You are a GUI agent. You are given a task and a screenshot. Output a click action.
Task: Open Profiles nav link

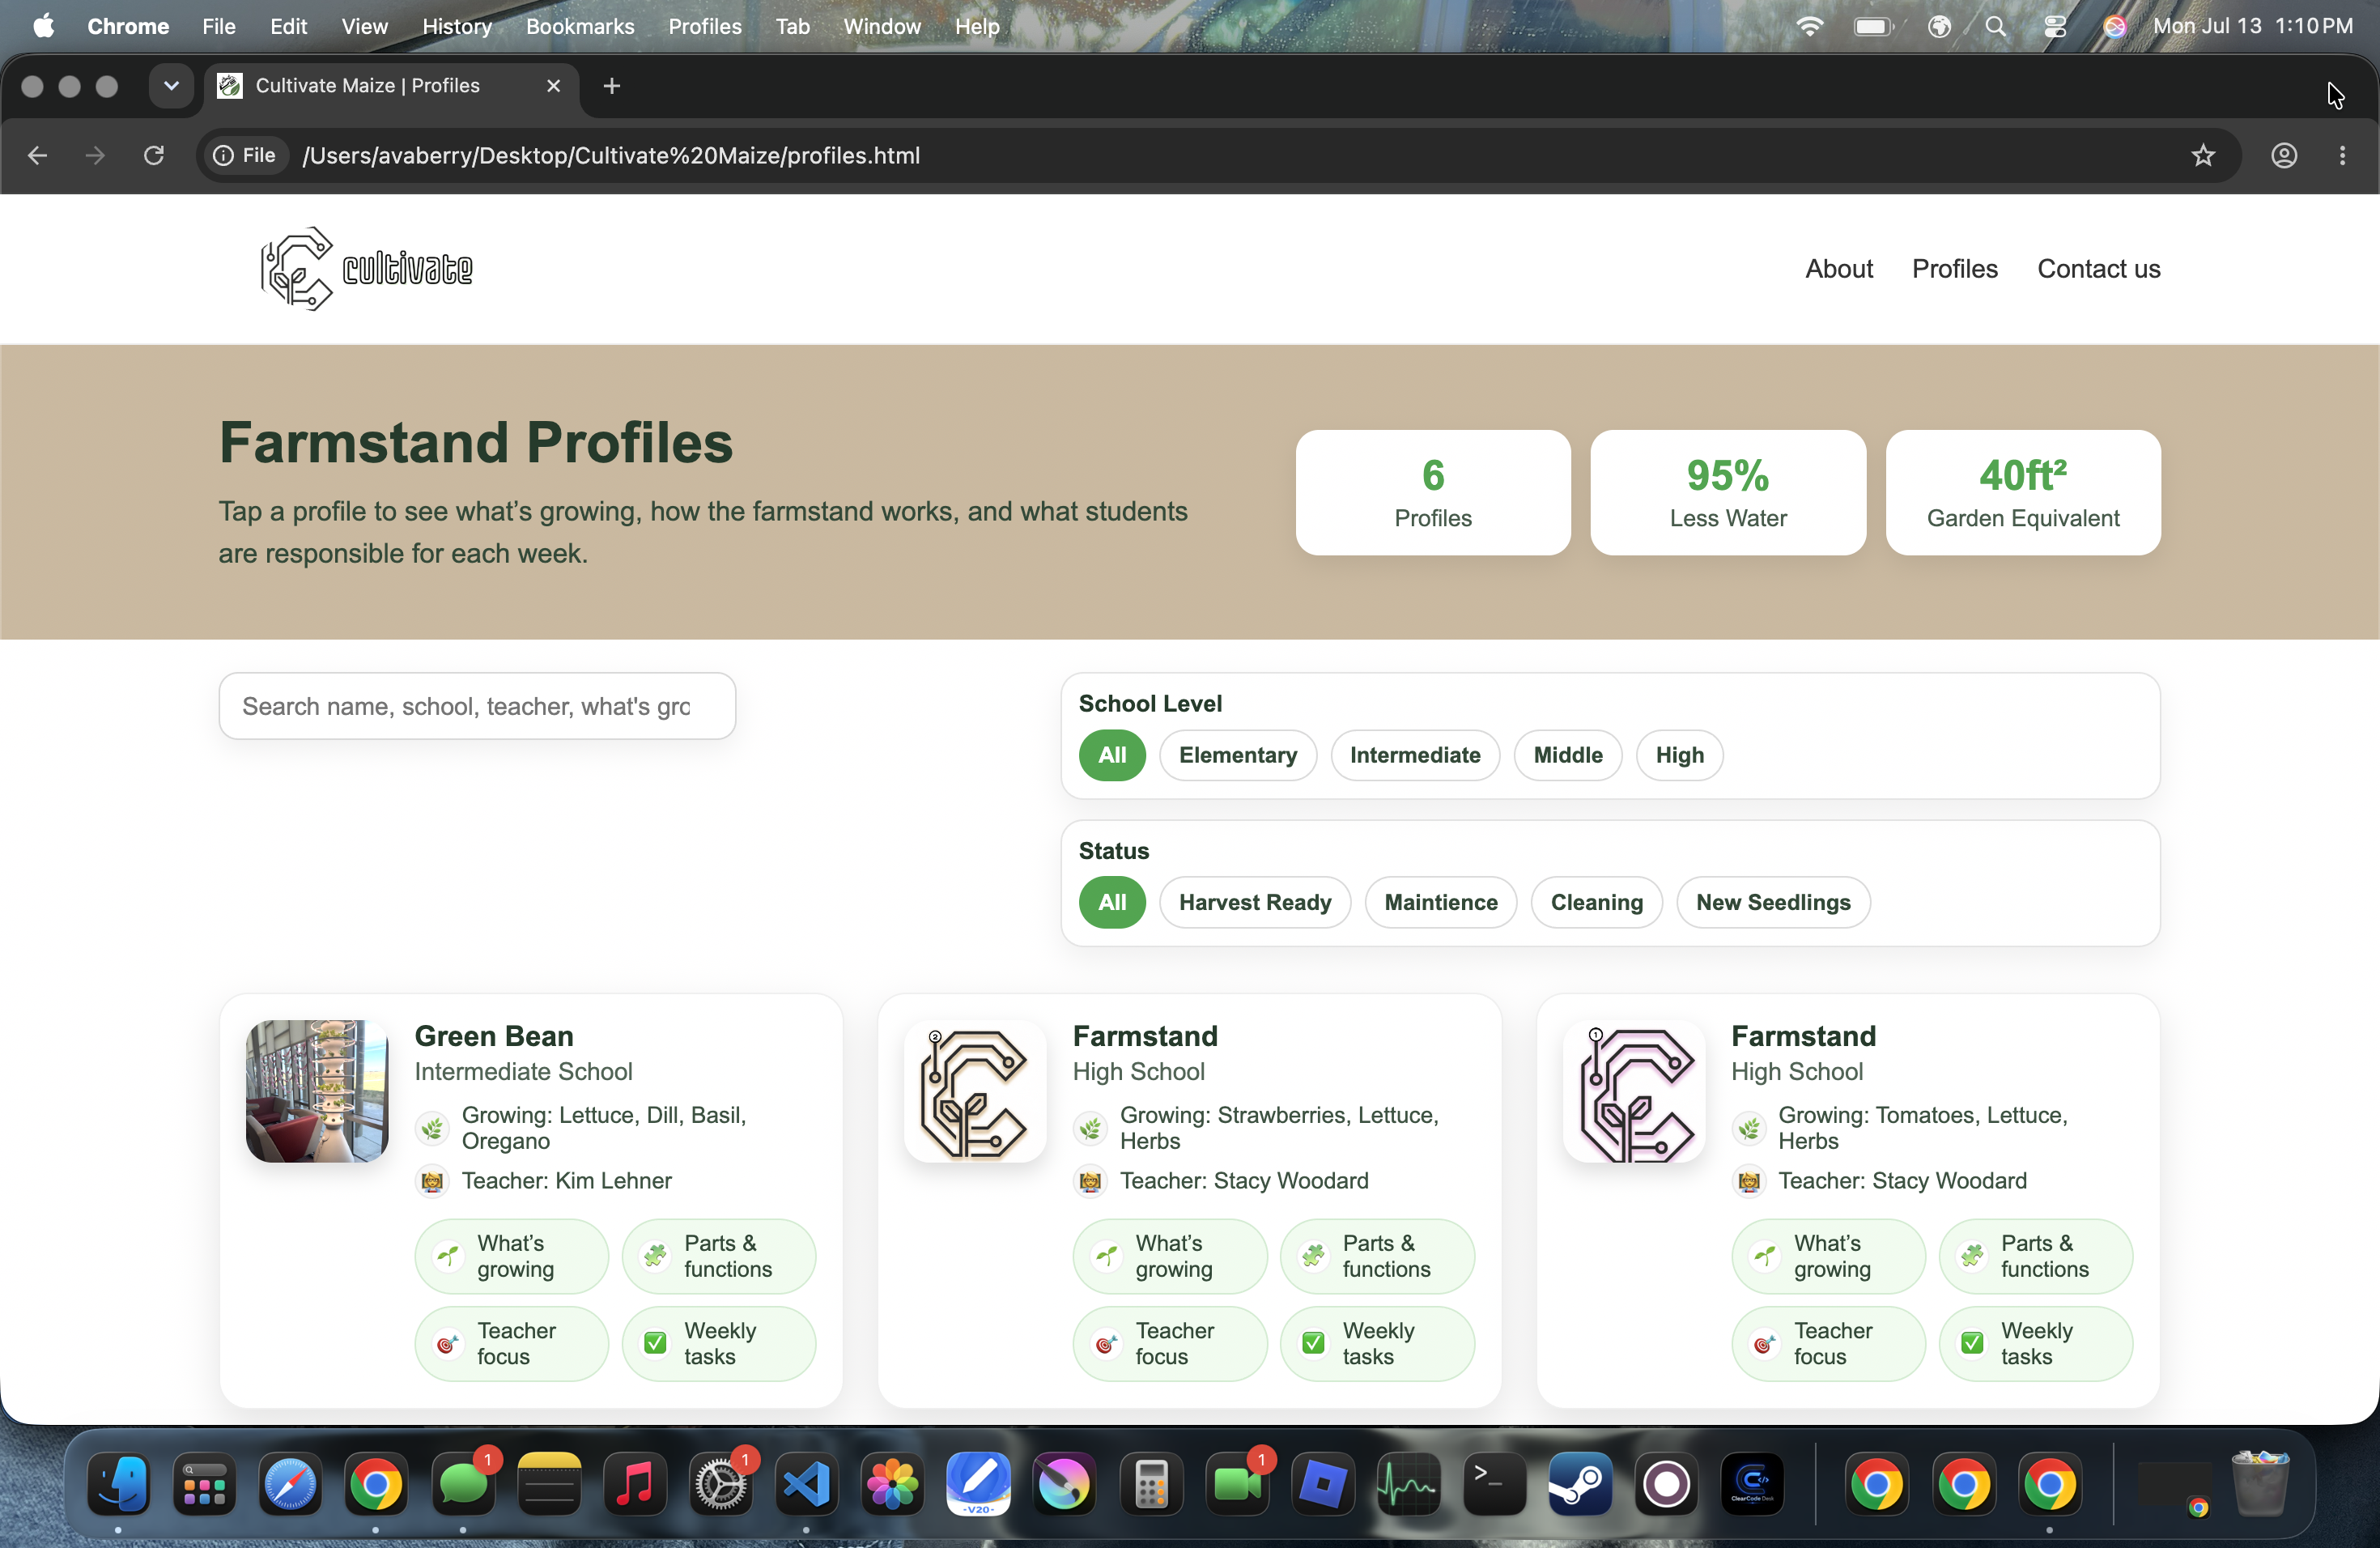(x=1954, y=269)
